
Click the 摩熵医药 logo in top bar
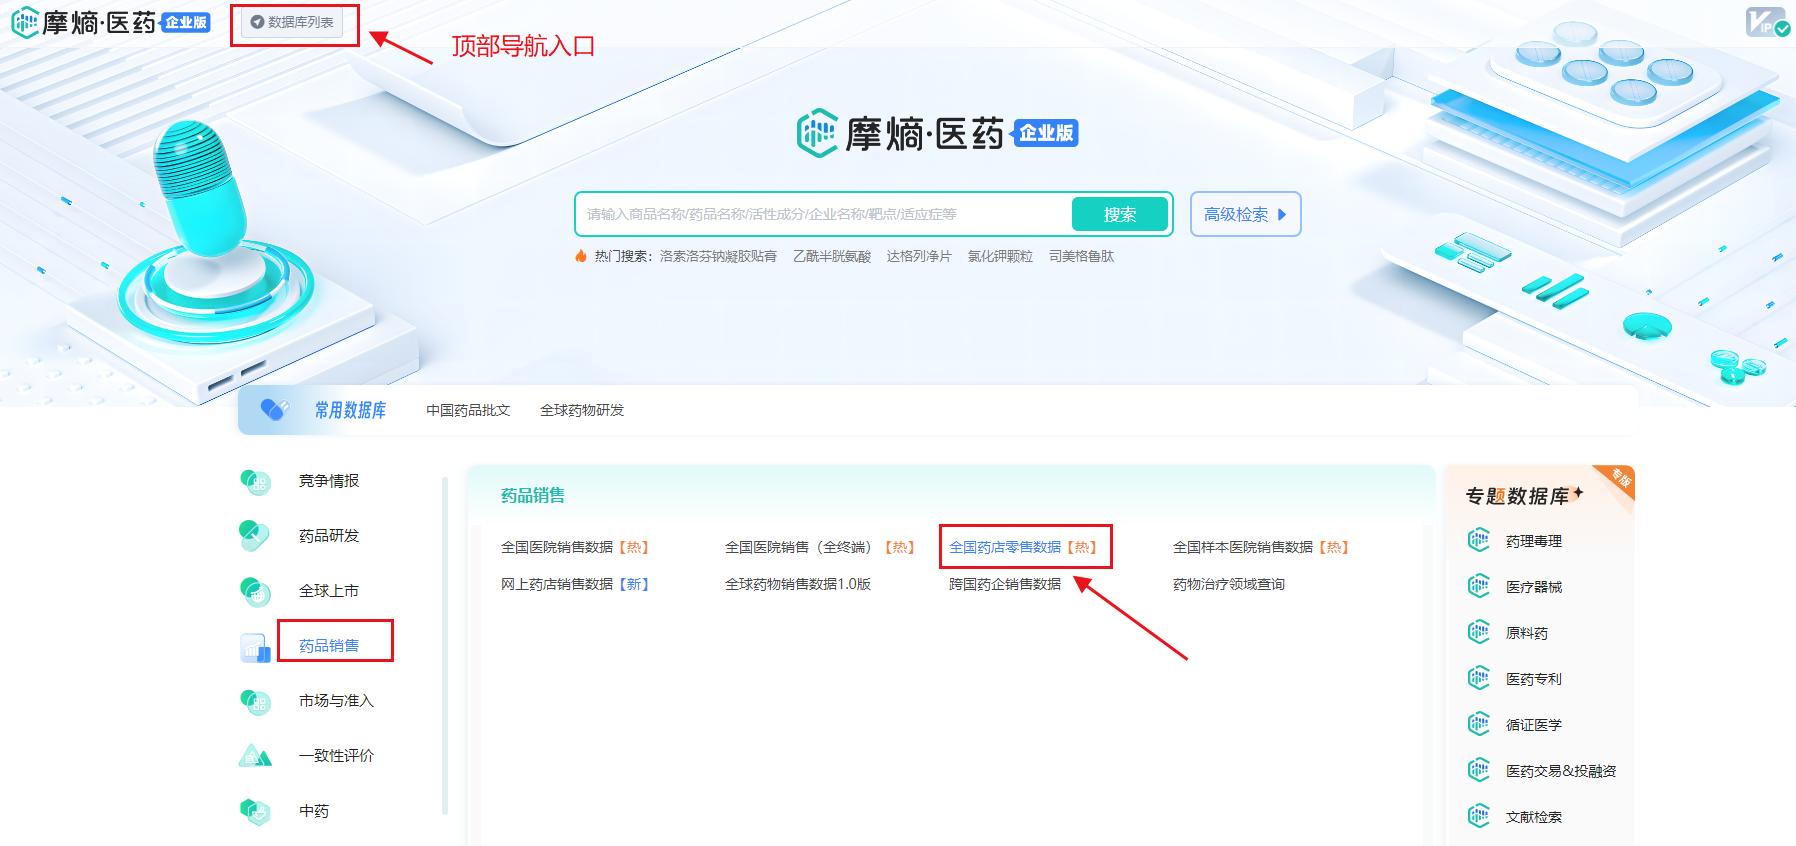(x=110, y=22)
